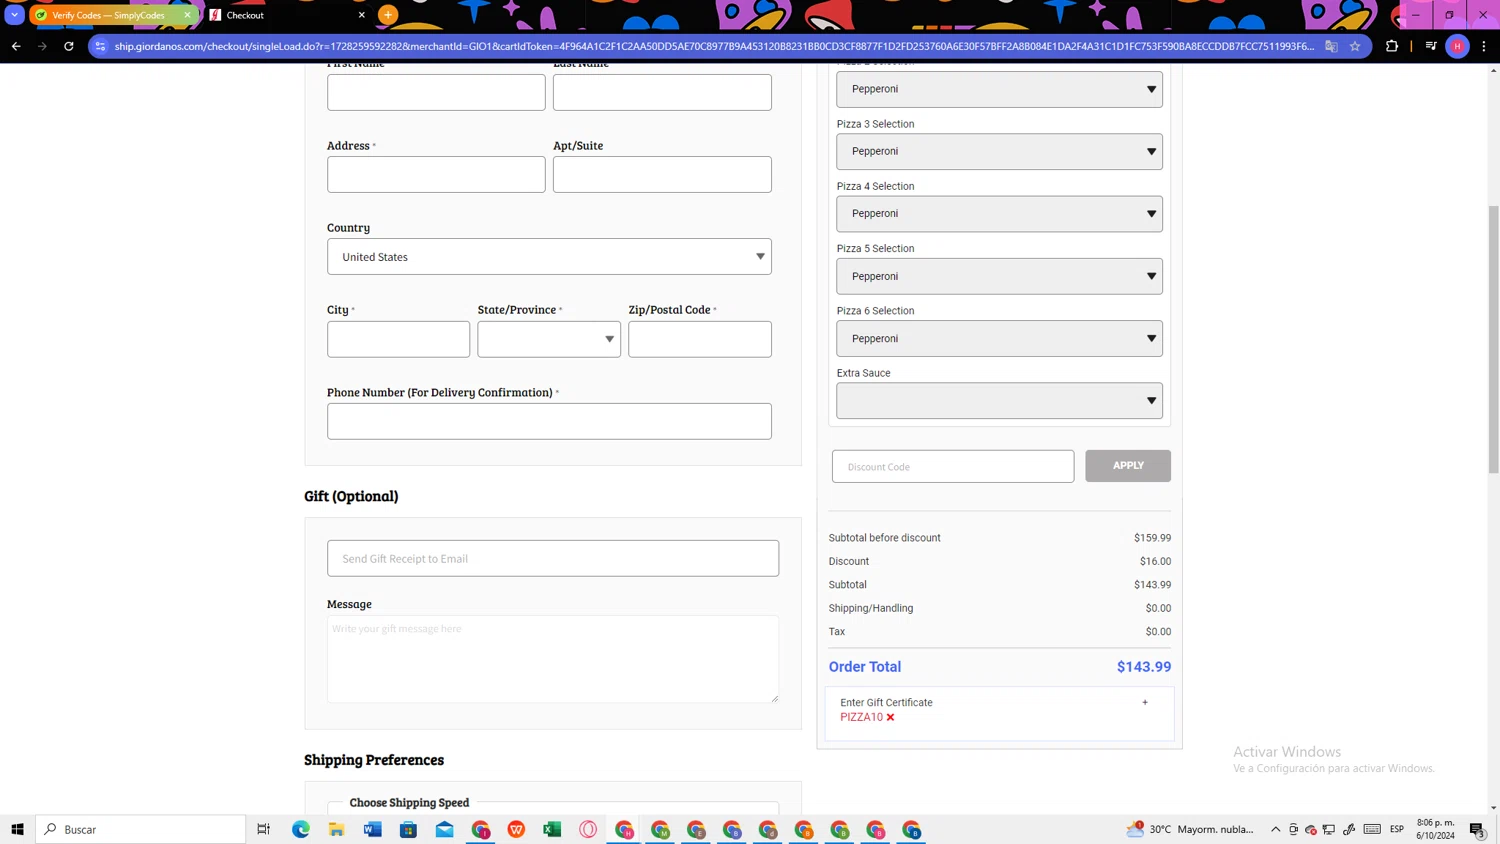Image resolution: width=1500 pixels, height=844 pixels.
Task: Open the taskbar clock showing 8:06 p. m.
Action: click(1436, 829)
